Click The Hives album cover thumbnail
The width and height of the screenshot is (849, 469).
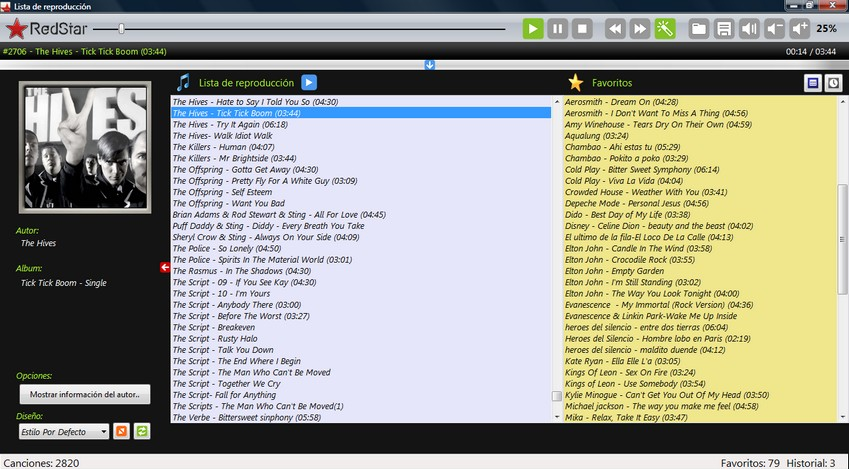pos(85,147)
